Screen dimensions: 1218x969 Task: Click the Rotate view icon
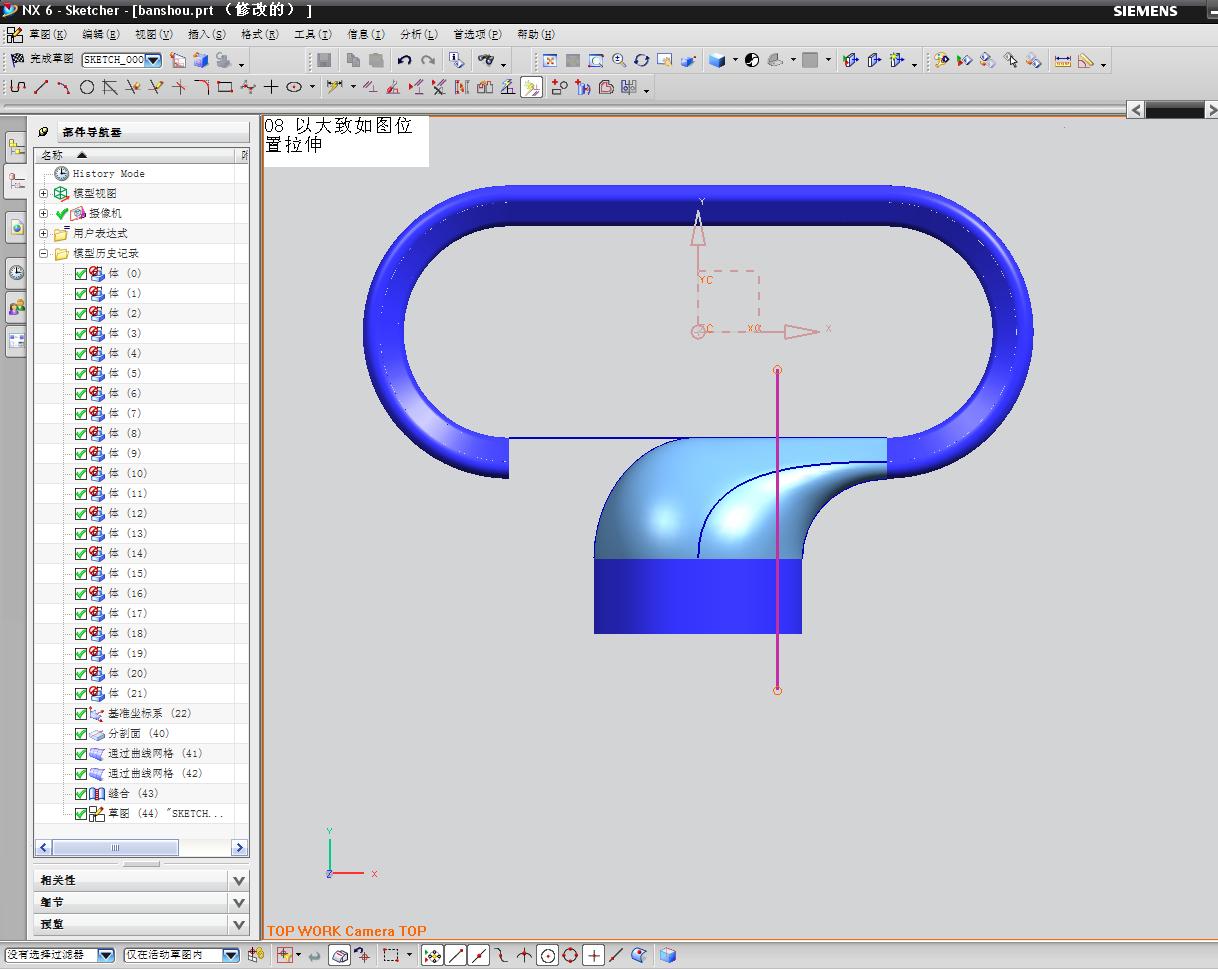(642, 61)
